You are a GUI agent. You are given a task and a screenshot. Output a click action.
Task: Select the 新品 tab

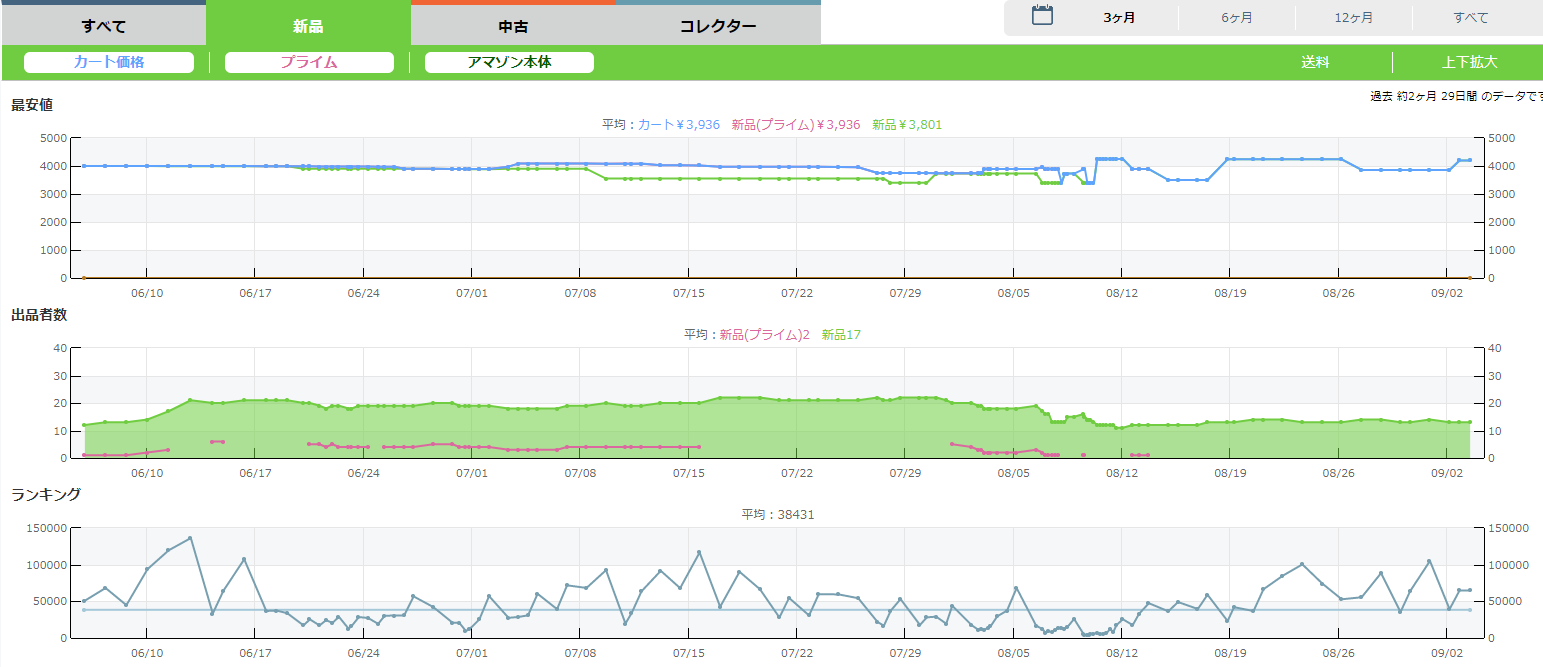(x=308, y=25)
